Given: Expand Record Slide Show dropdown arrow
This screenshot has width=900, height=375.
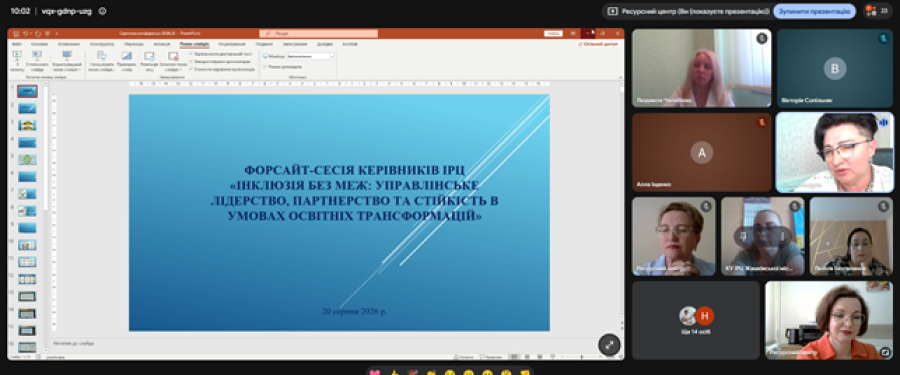Looking at the screenshot, I should [x=180, y=70].
